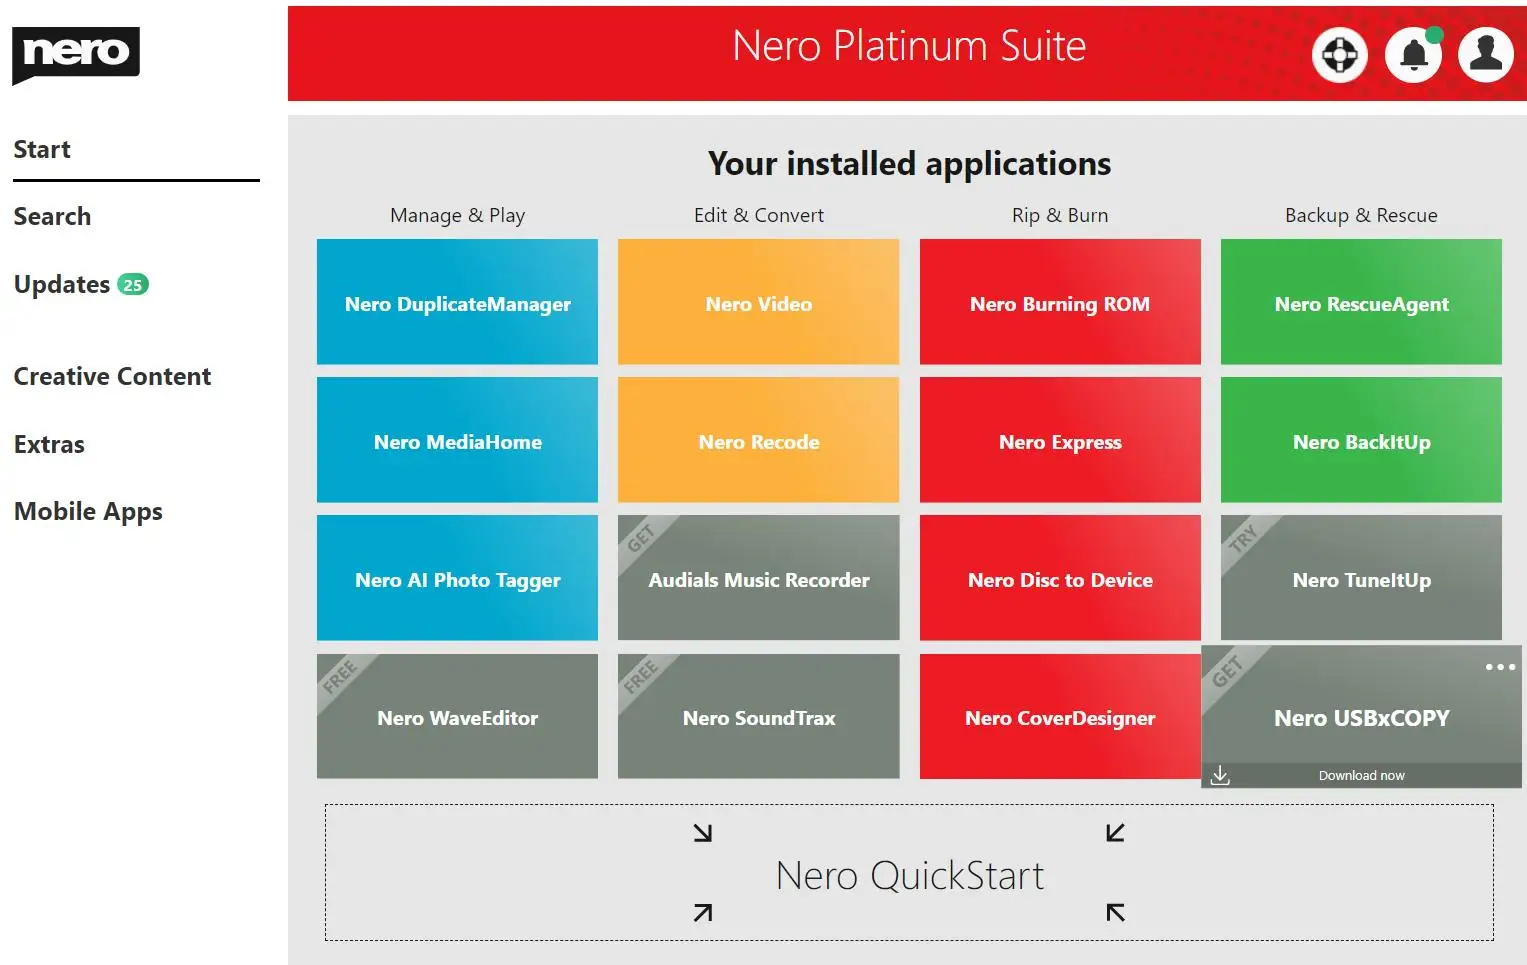Go to Creative Content
The height and width of the screenshot is (965, 1527).
(x=112, y=377)
